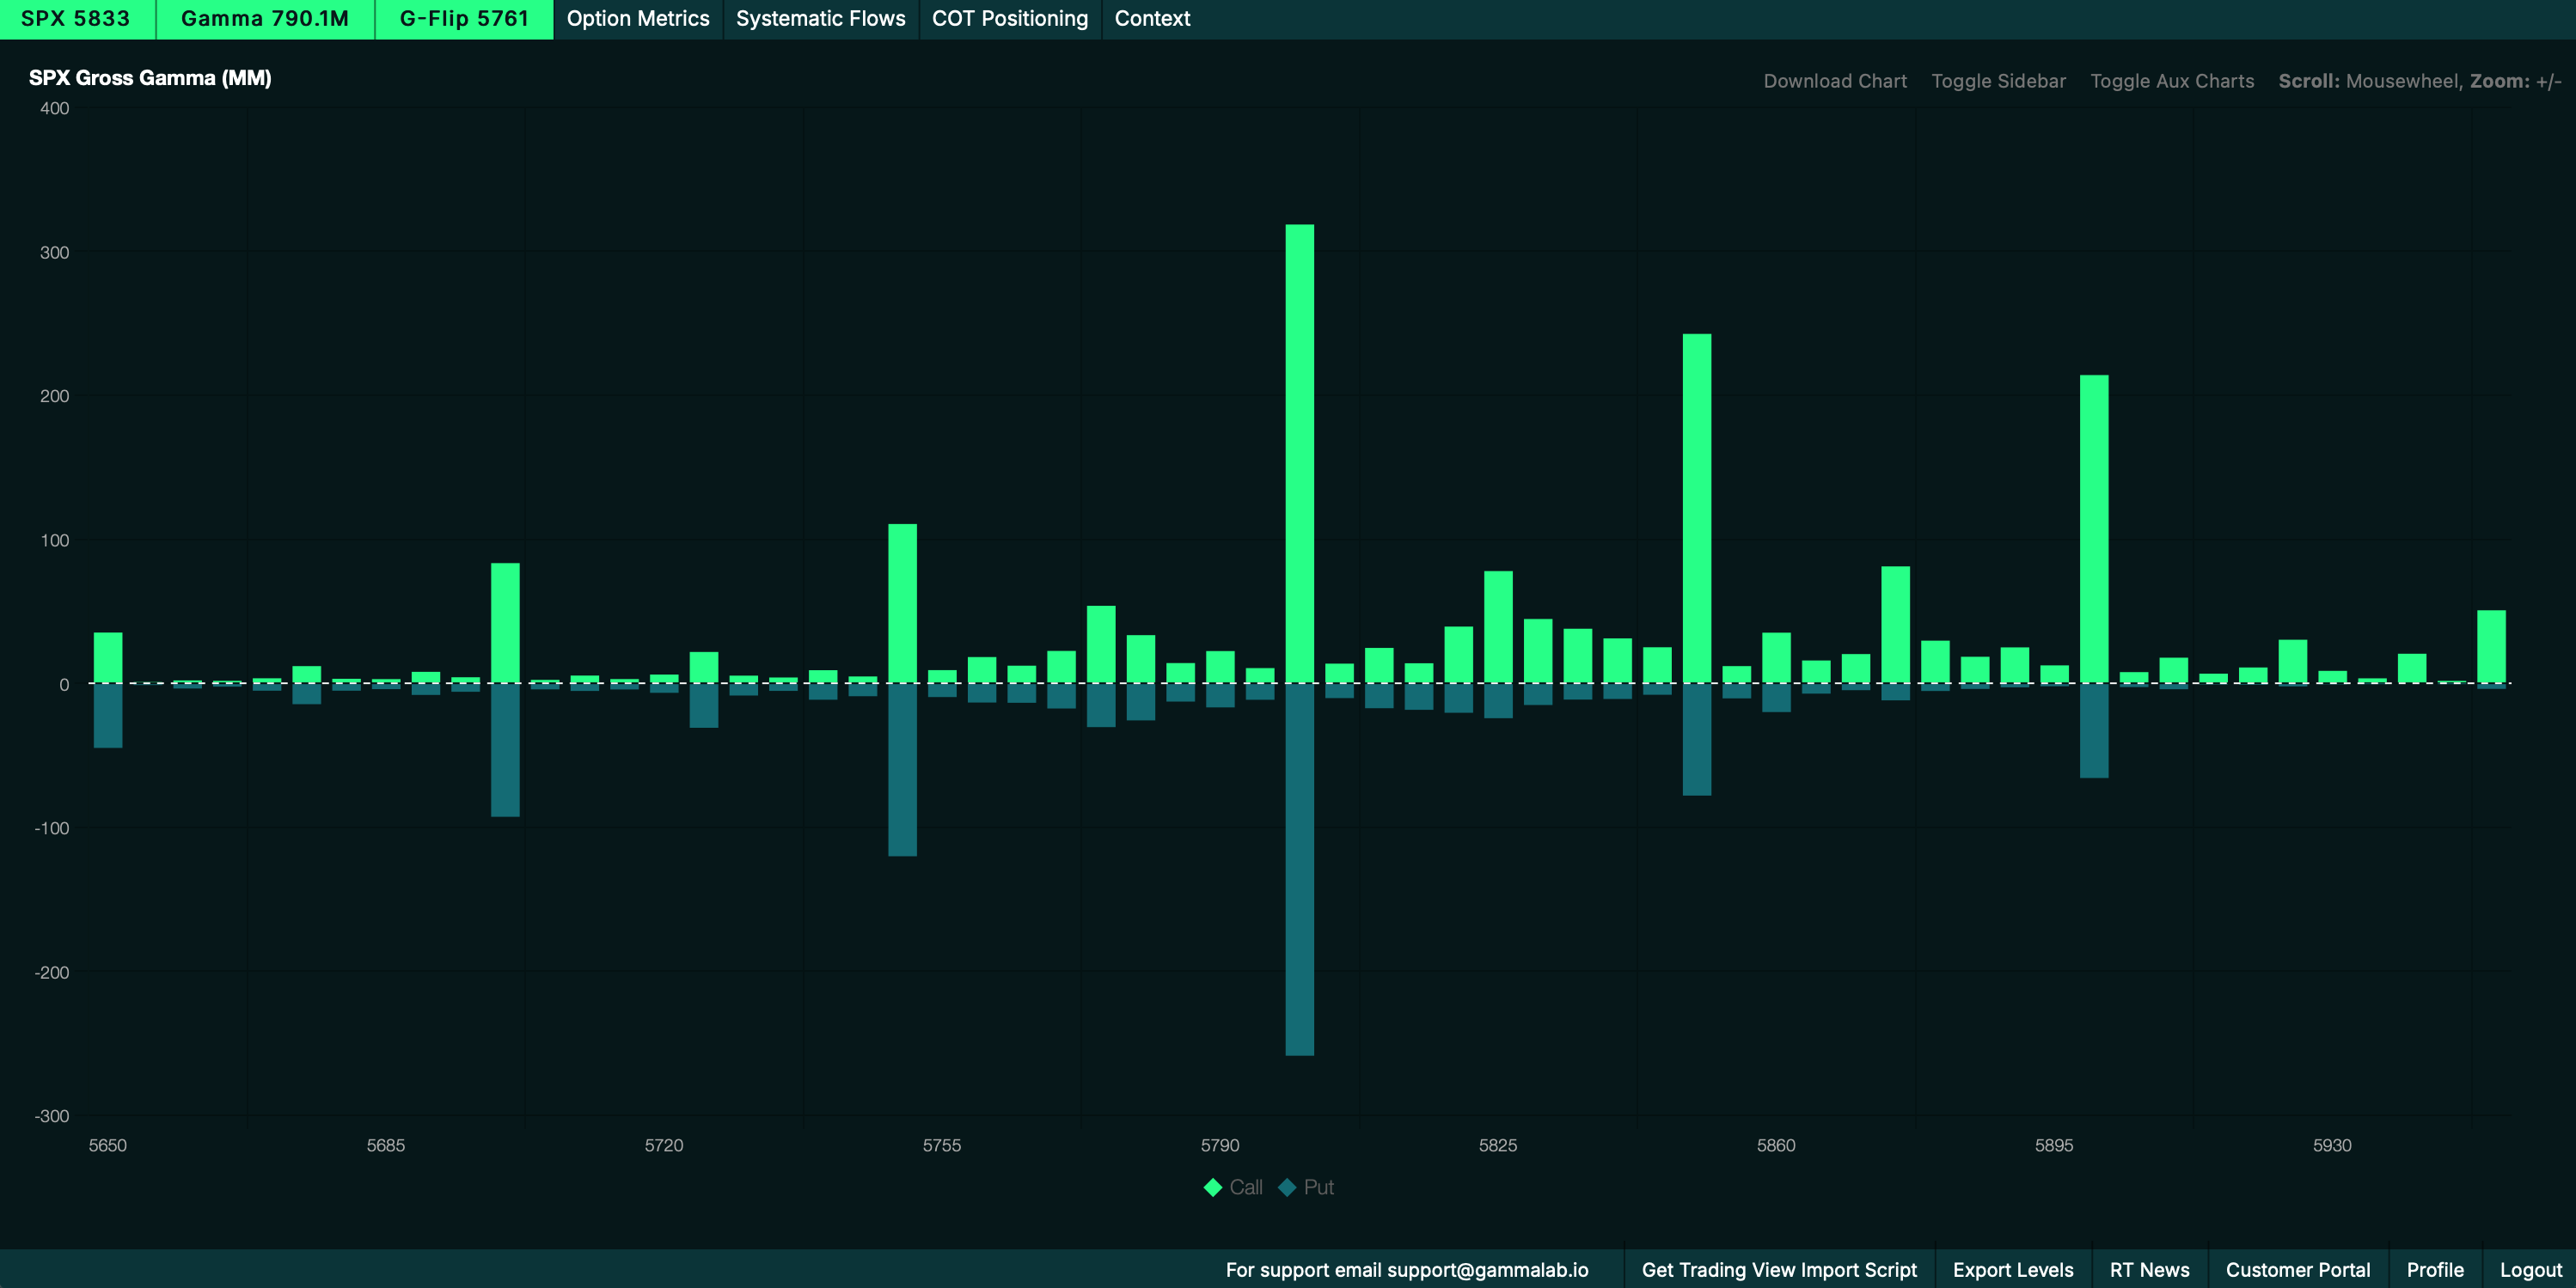Click the SPX 5833 indicator
Screen dimensions: 2576x1288
point(76,19)
